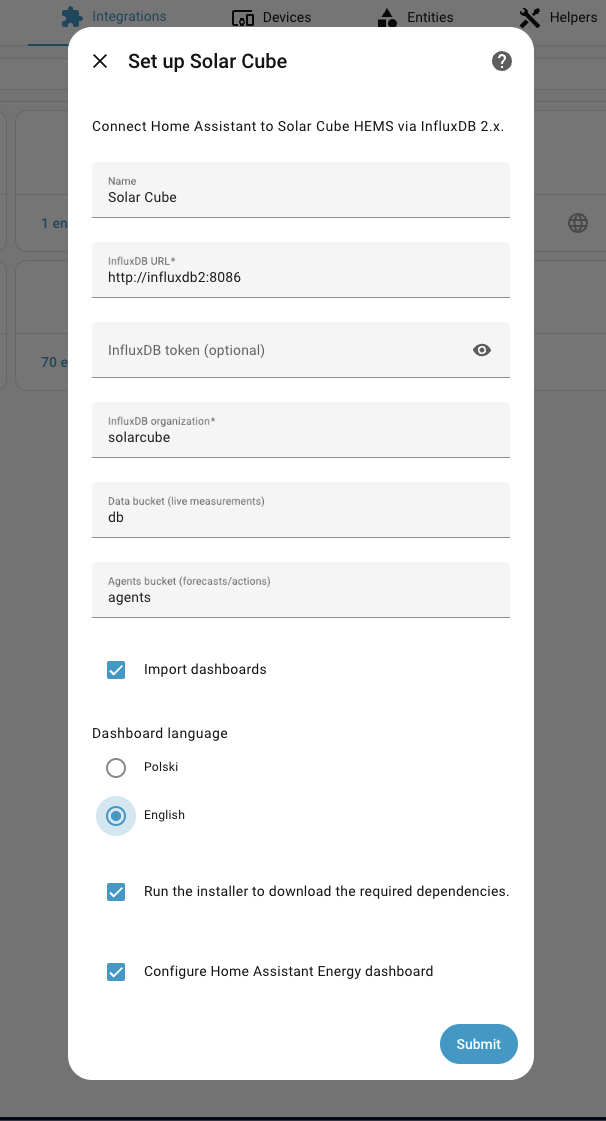Submit the Solar Cube setup form
The width and height of the screenshot is (606, 1121).
[x=479, y=1044]
